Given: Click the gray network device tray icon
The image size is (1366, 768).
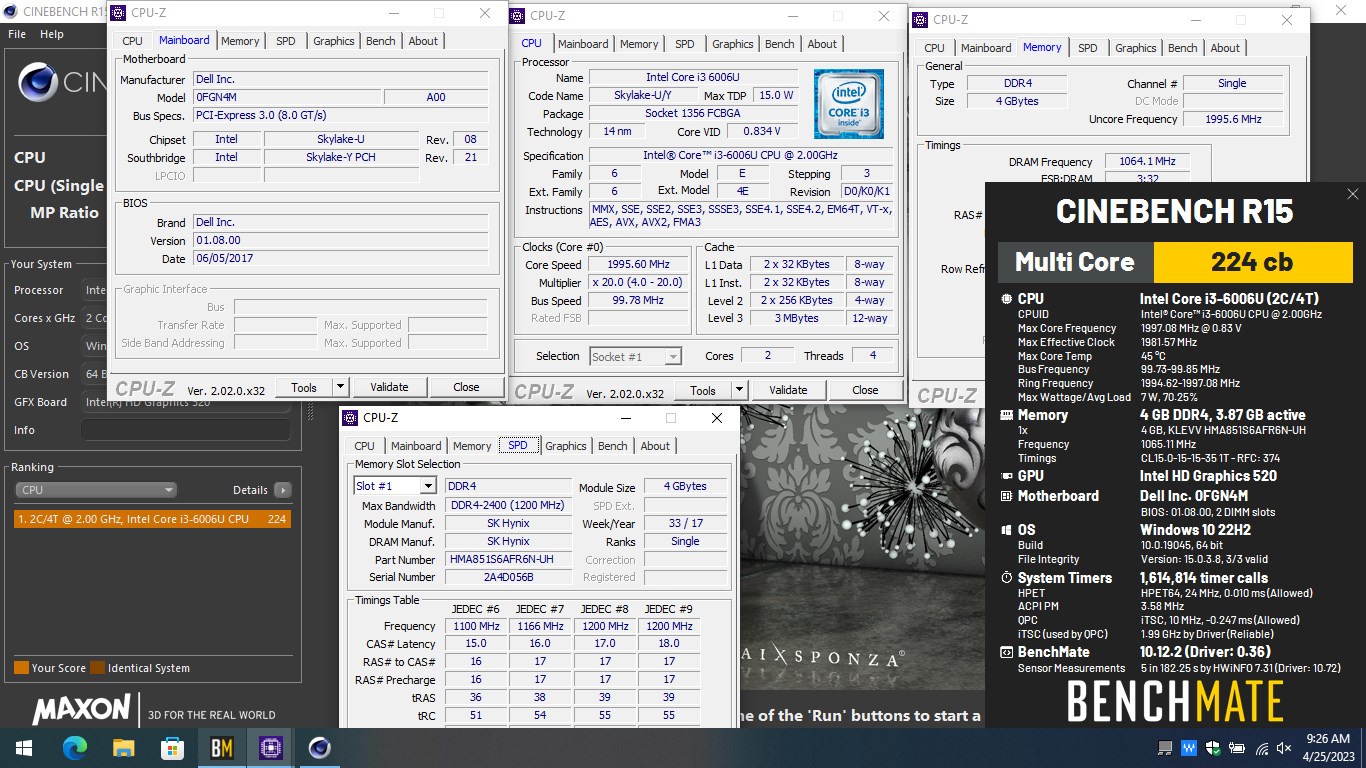Looking at the screenshot, I should pos(1165,748).
